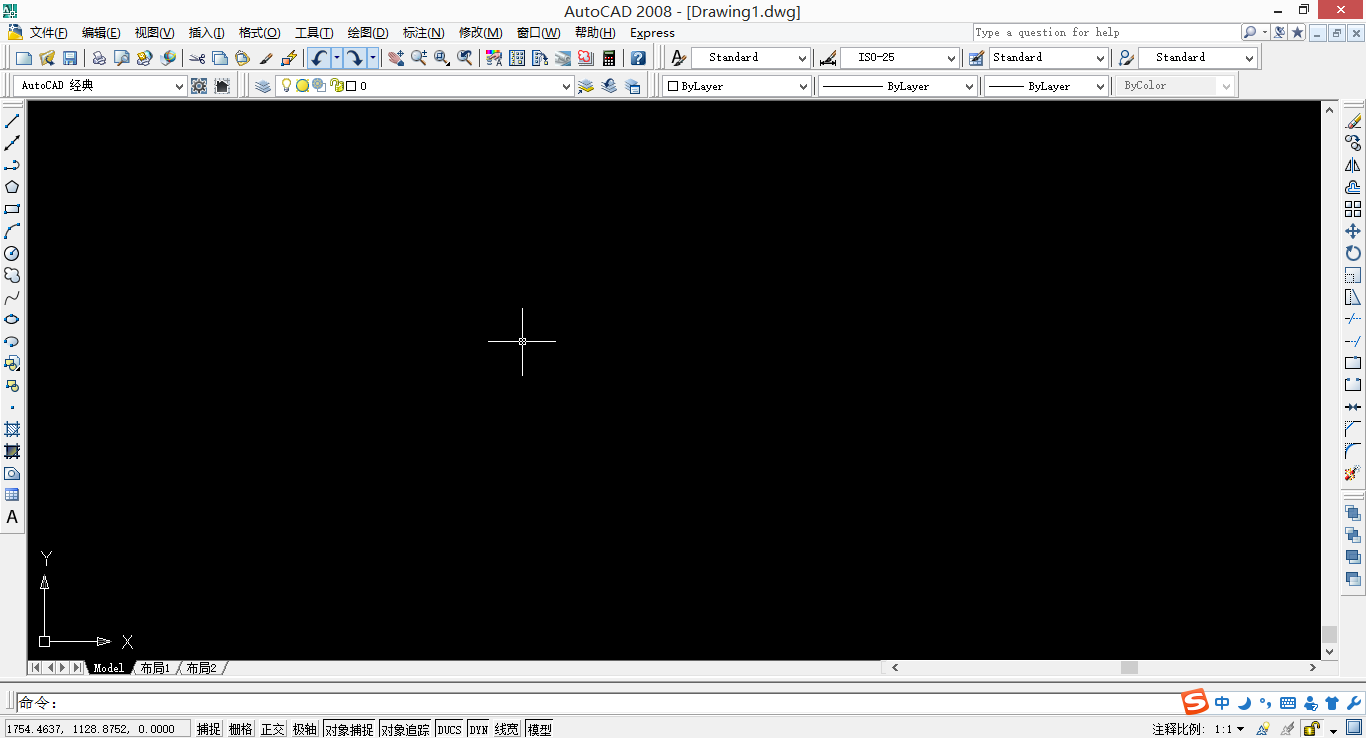Click the horizontal scrollbar thumb
Viewport: 1366px width, 738px height.
tap(1129, 668)
